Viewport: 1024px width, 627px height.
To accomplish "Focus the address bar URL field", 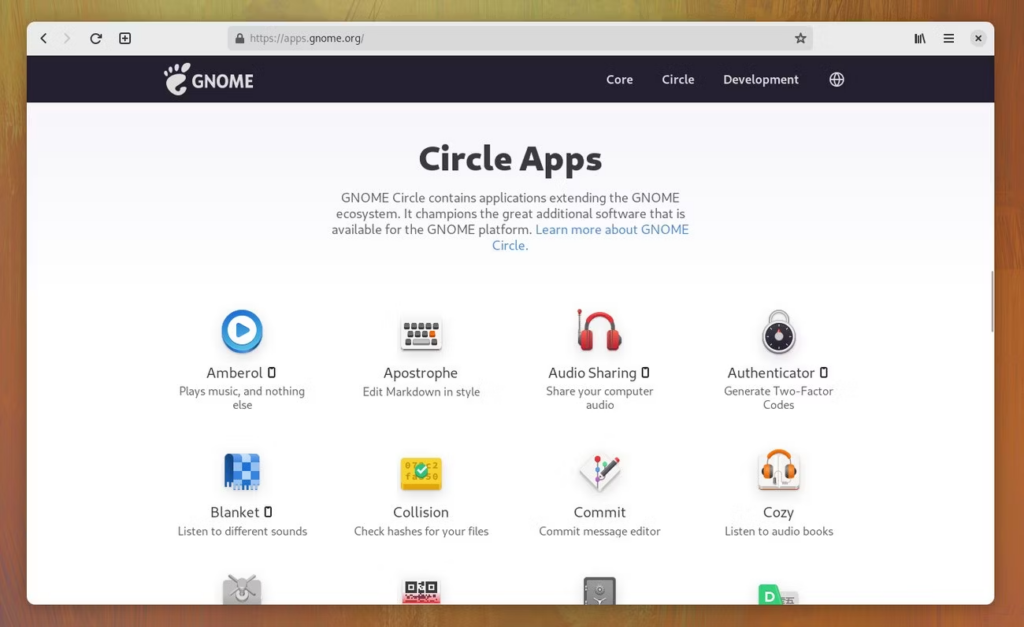I will [520, 39].
